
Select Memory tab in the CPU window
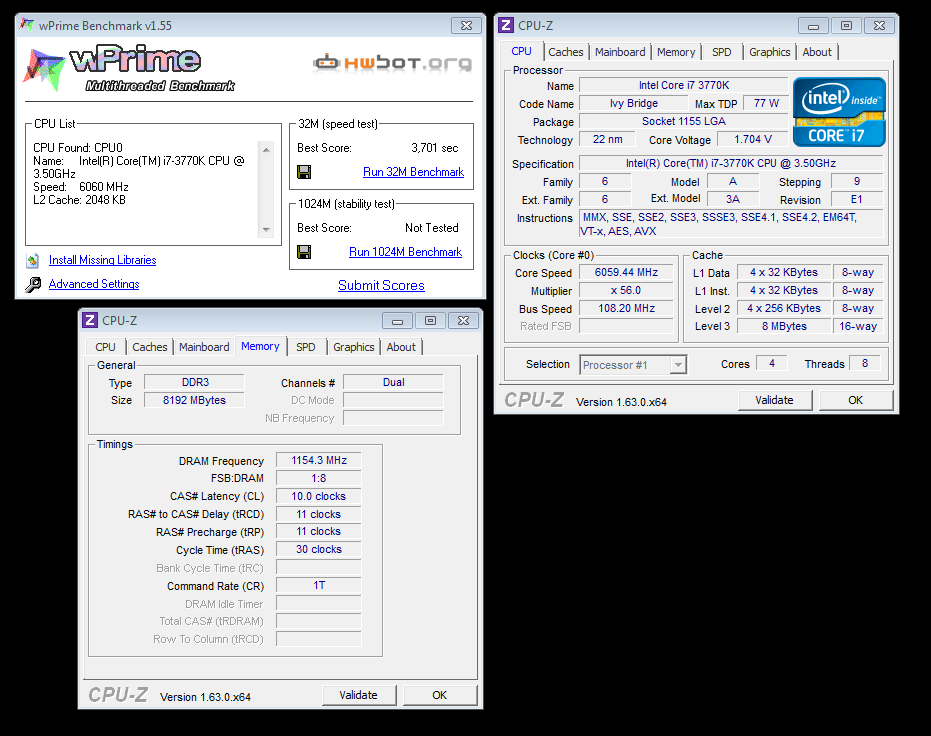[676, 52]
